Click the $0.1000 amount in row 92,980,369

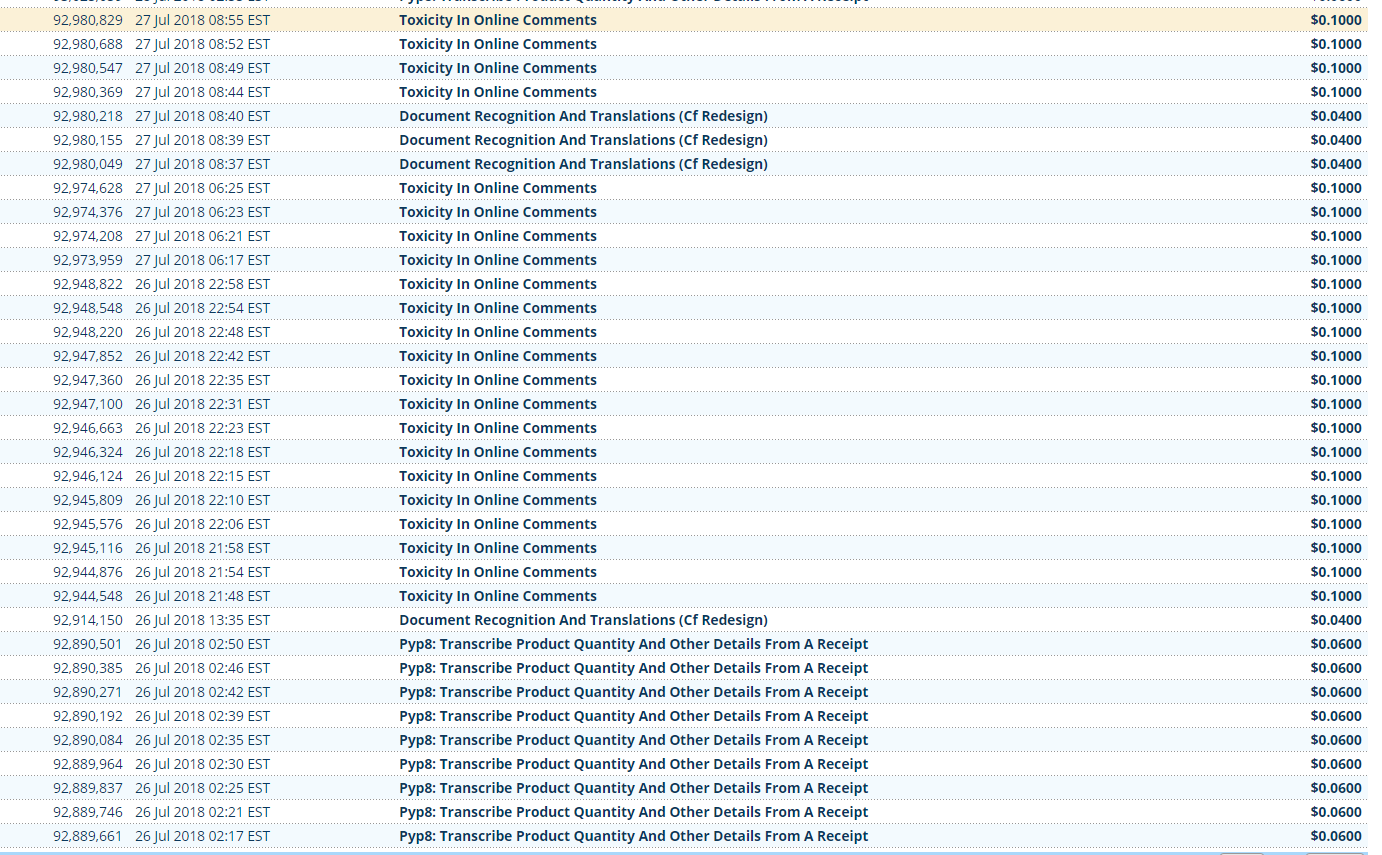1336,92
